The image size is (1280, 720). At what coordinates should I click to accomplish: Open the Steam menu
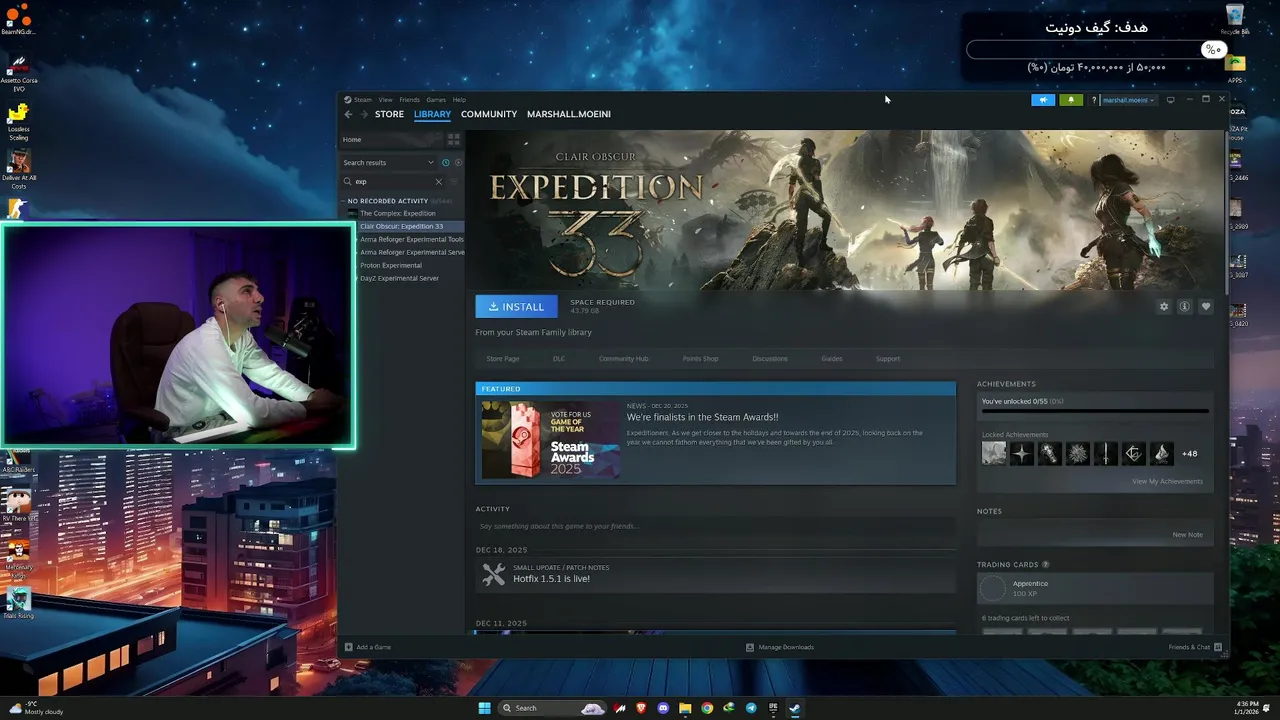pos(362,100)
